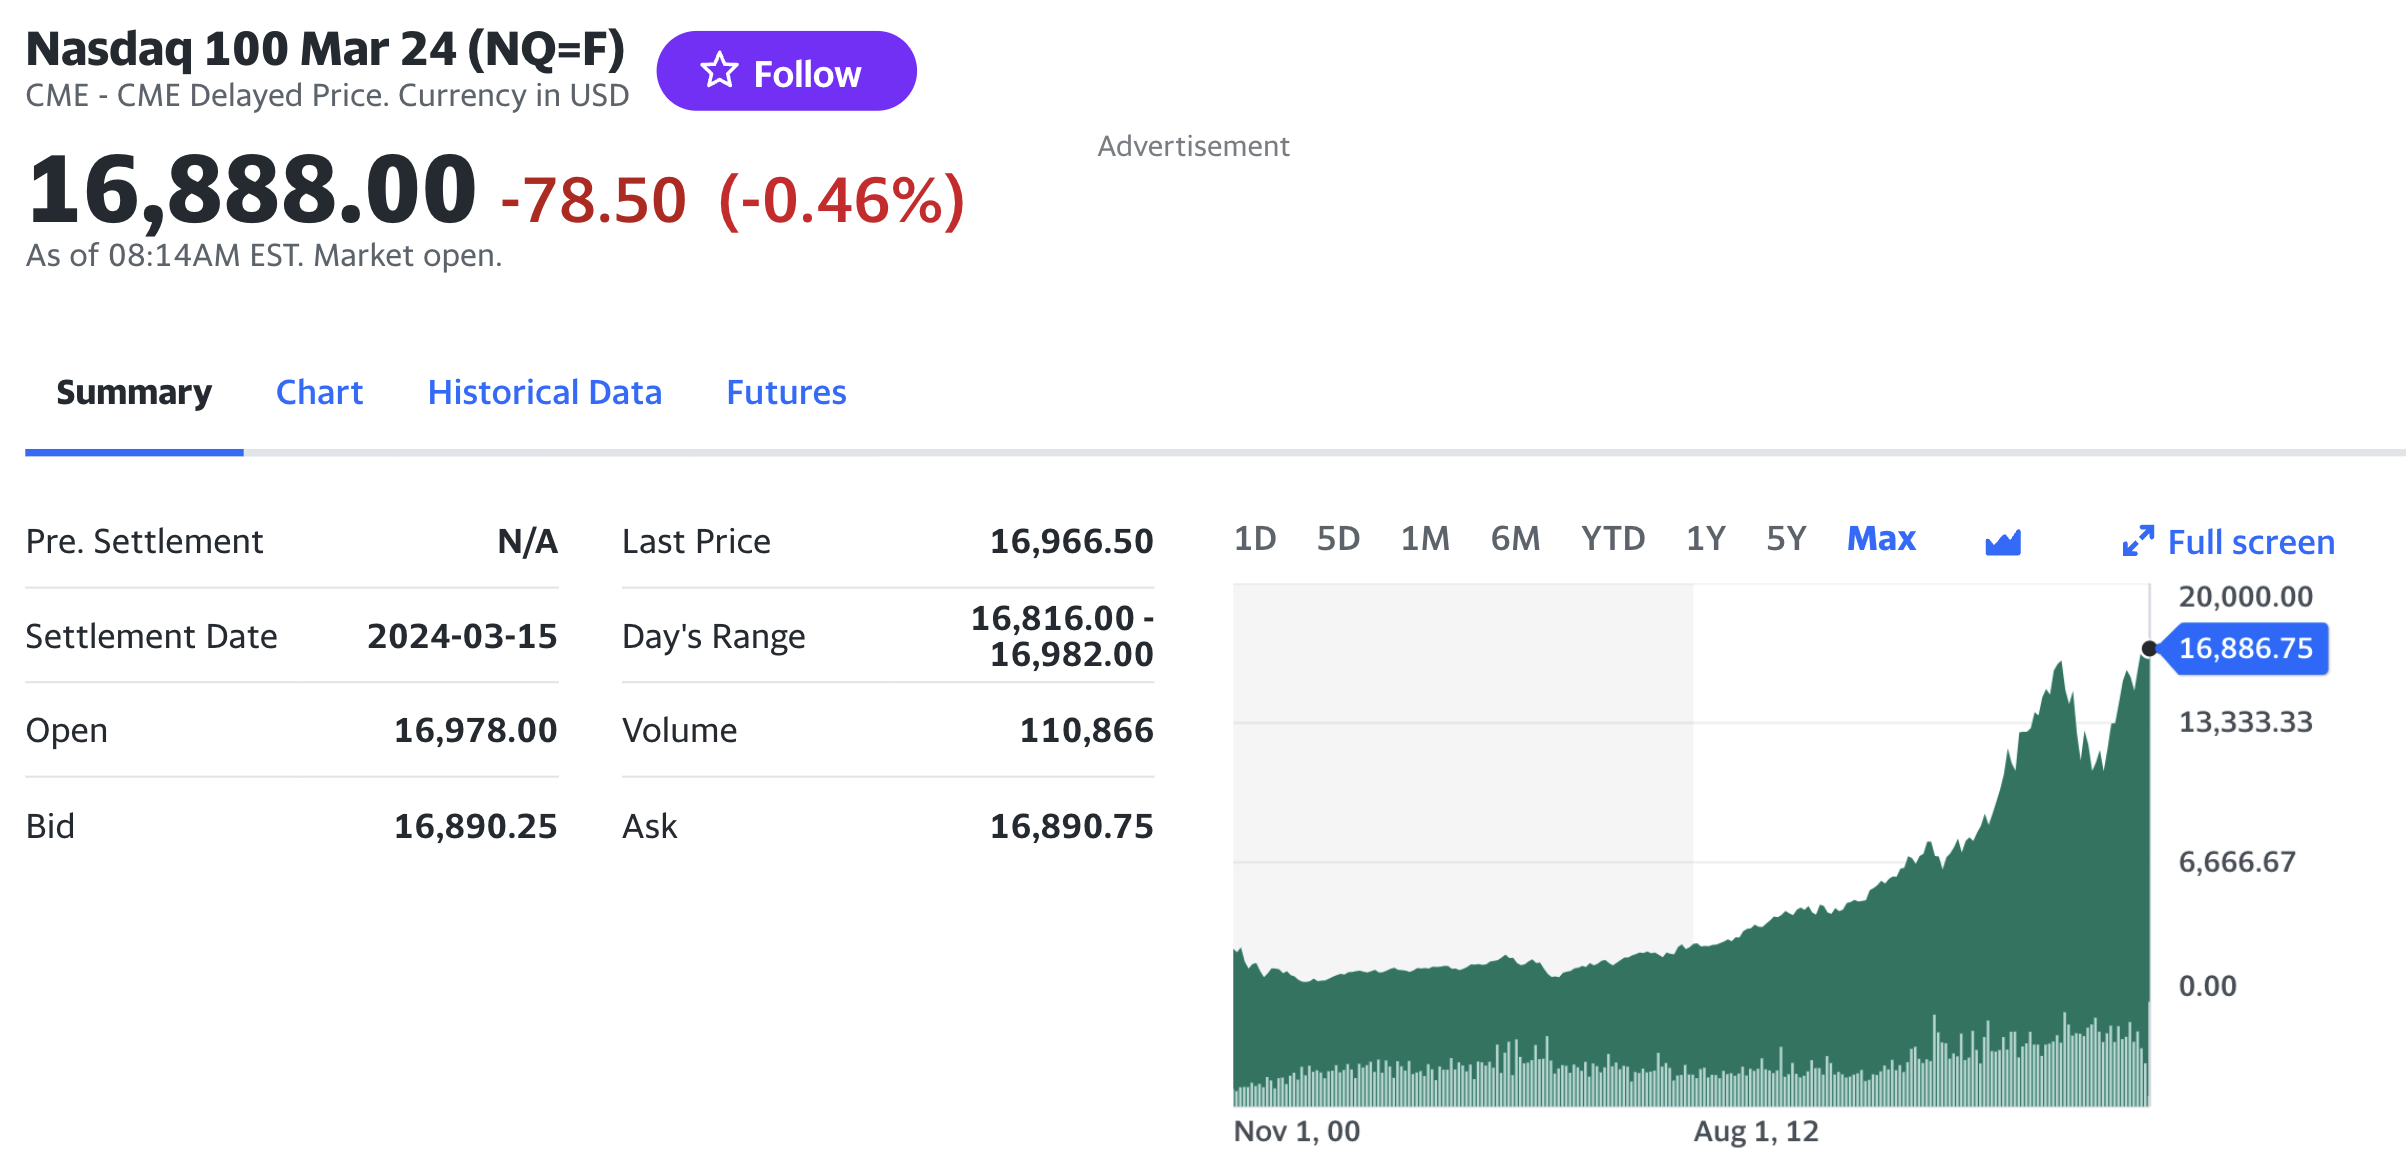2406x1172 pixels.
Task: Click the Day's Range row label
Action: point(713,636)
